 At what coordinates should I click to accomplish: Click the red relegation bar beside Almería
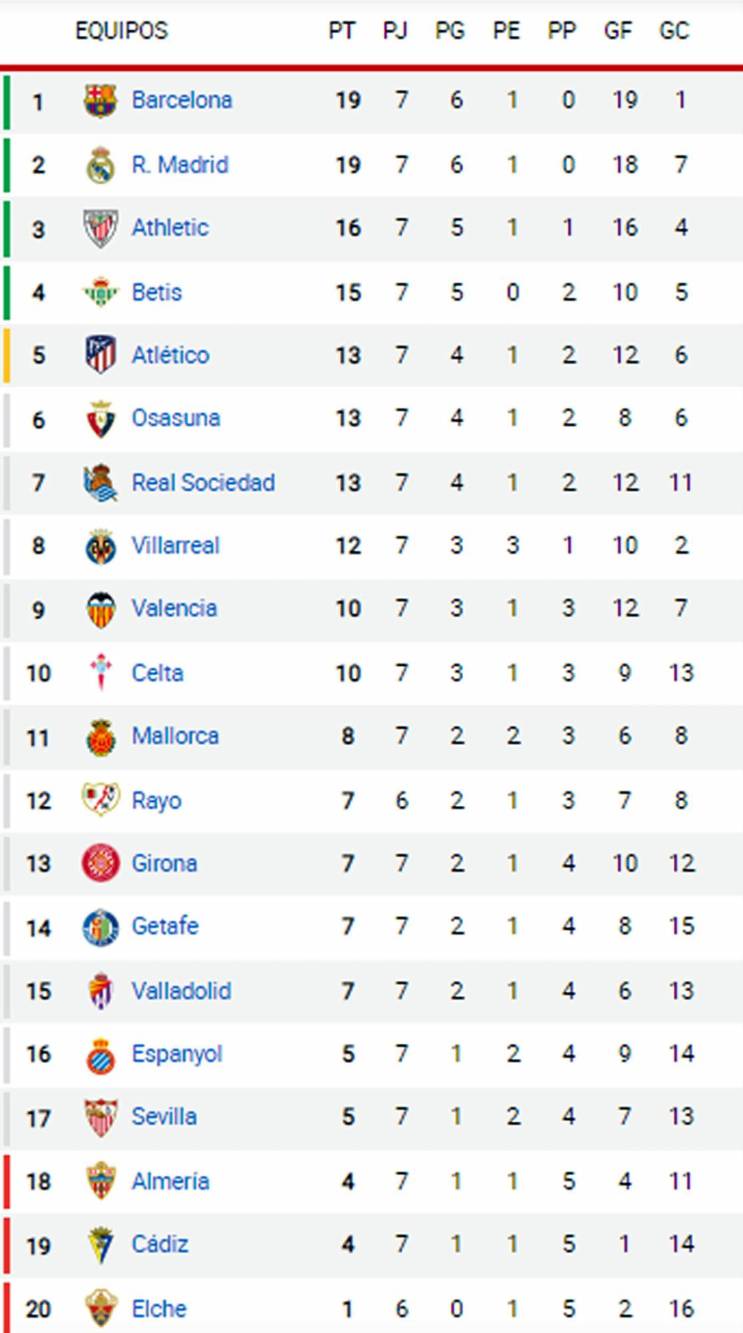click(x=5, y=1181)
